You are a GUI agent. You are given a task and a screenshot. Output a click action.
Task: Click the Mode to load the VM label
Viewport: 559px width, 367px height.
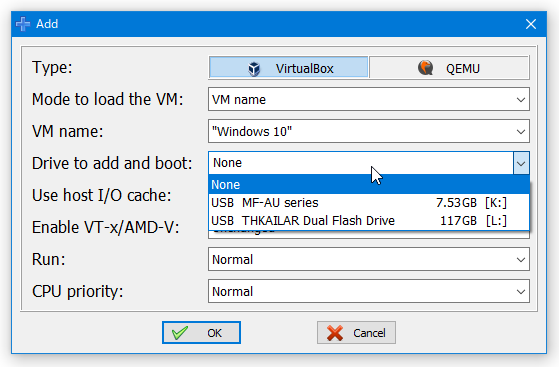pos(107,99)
